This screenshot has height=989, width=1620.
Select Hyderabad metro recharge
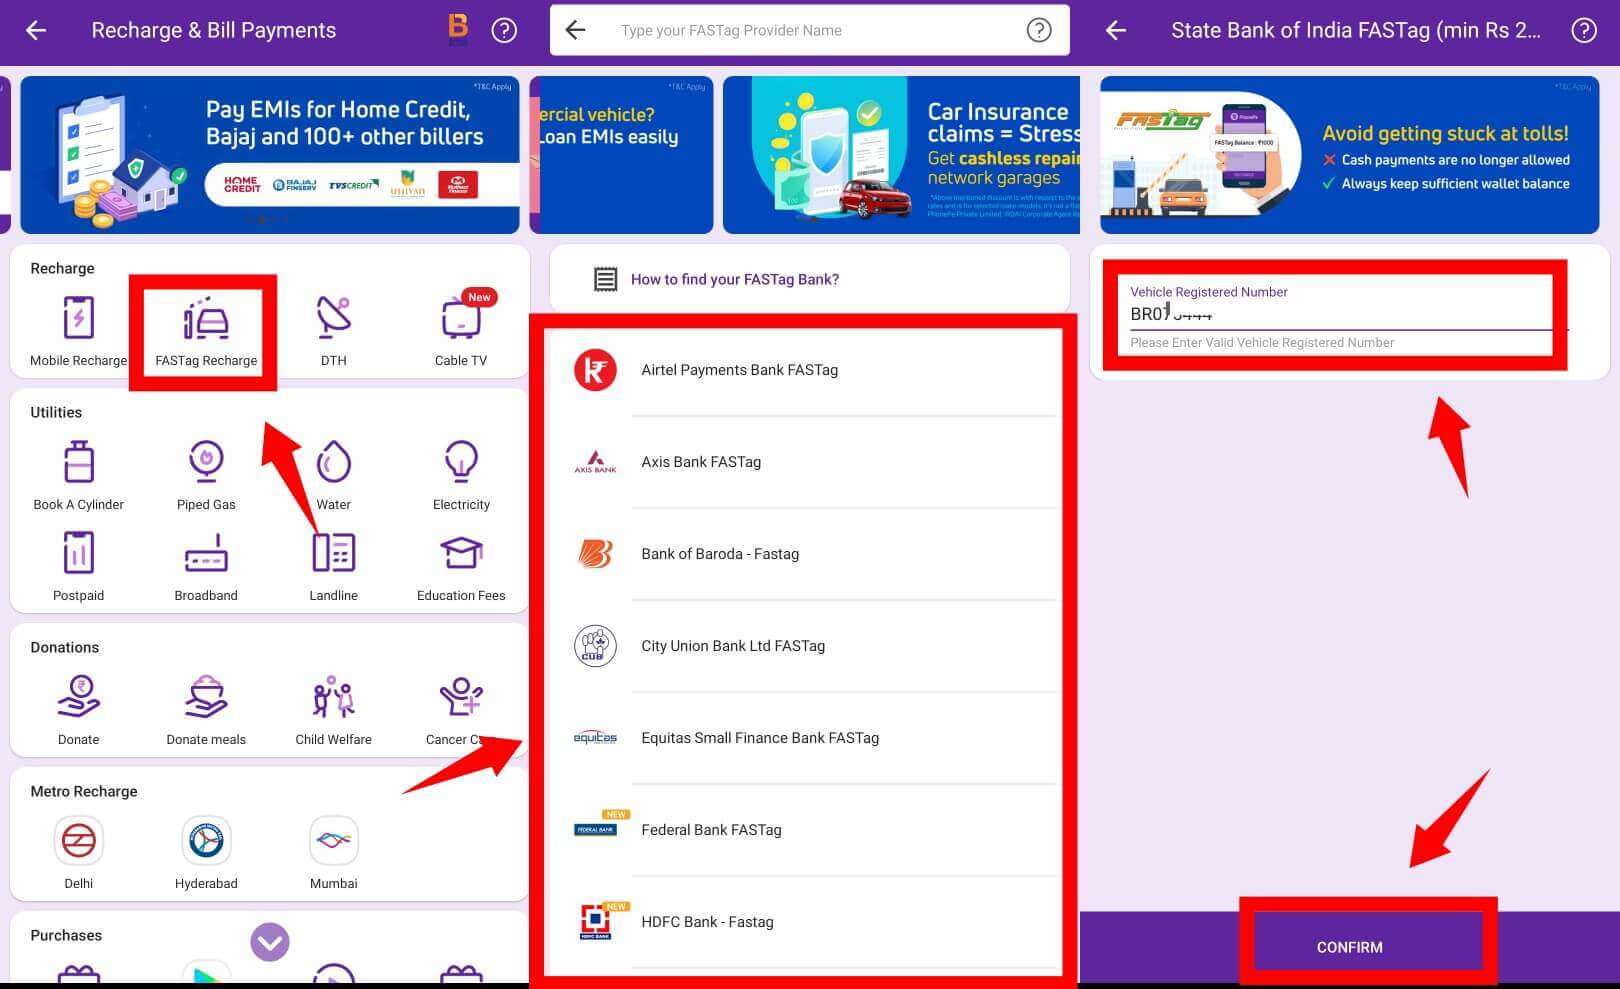coord(206,853)
